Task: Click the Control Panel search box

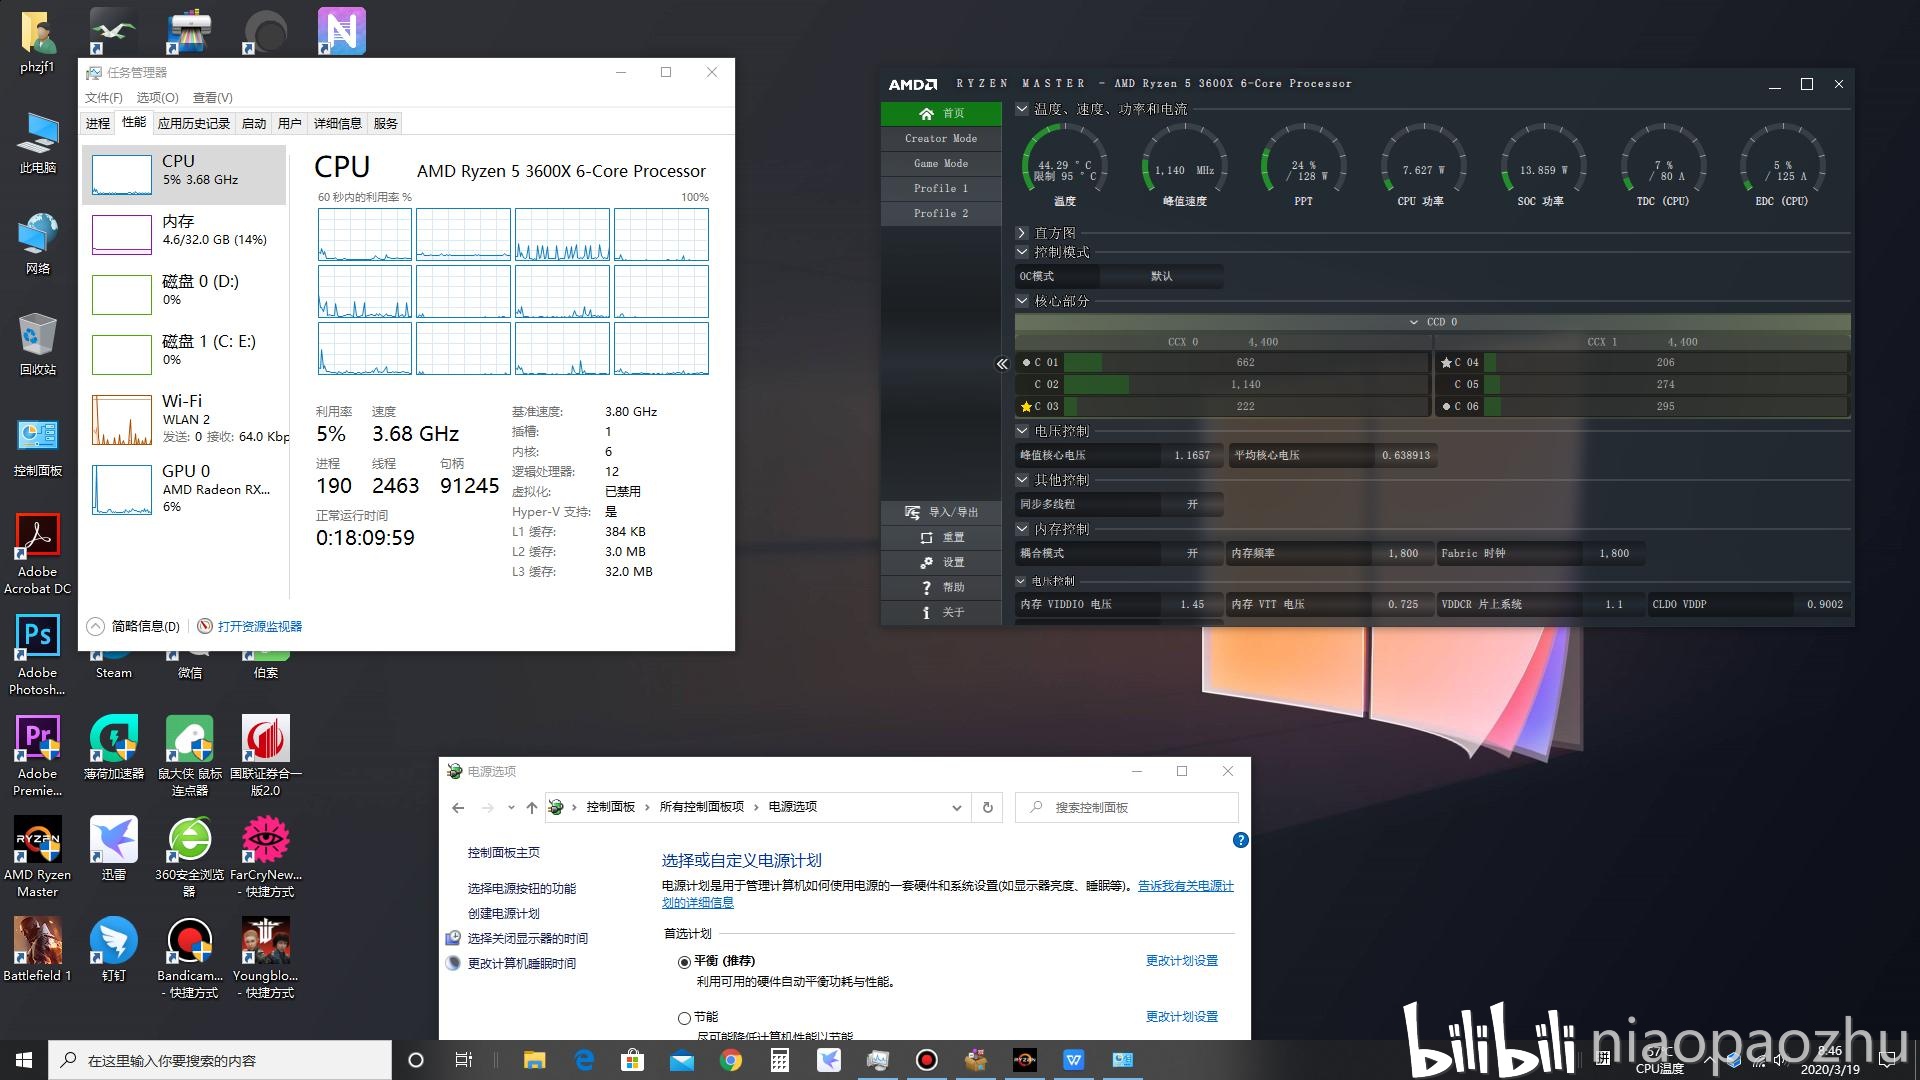Action: pos(1127,807)
